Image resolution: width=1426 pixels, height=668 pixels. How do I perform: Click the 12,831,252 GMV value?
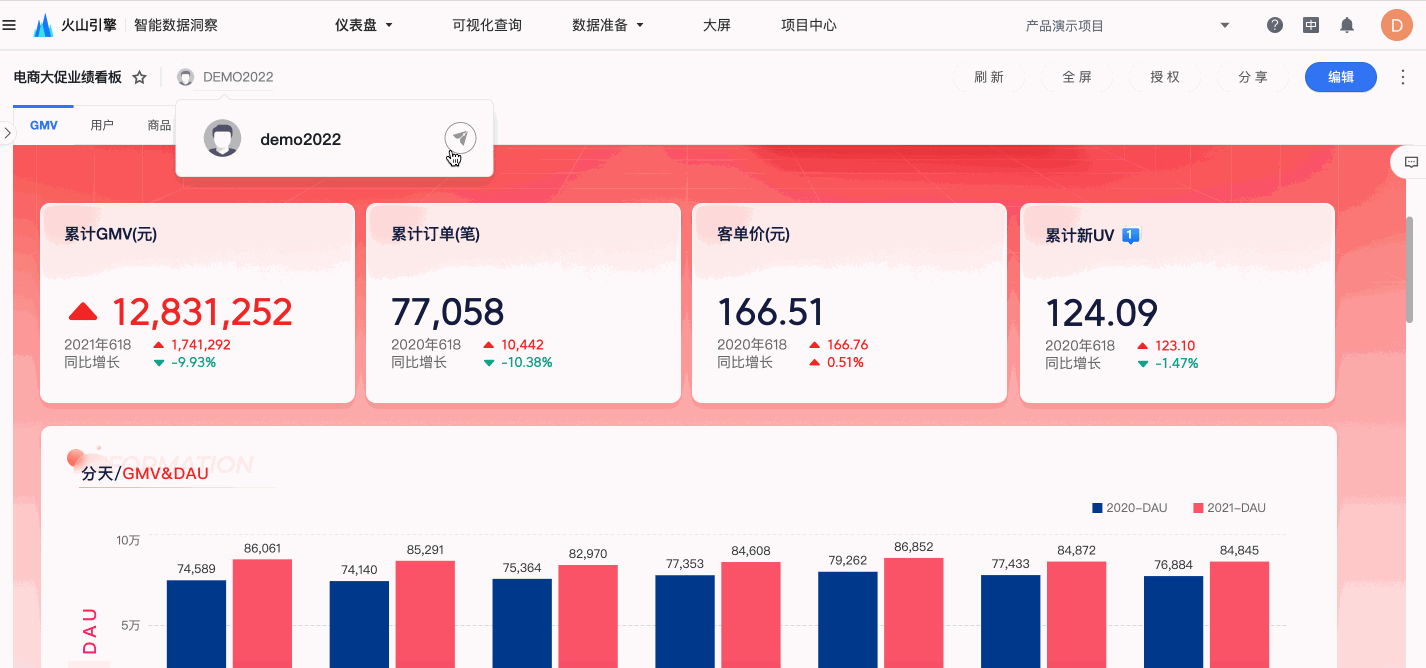click(x=202, y=312)
